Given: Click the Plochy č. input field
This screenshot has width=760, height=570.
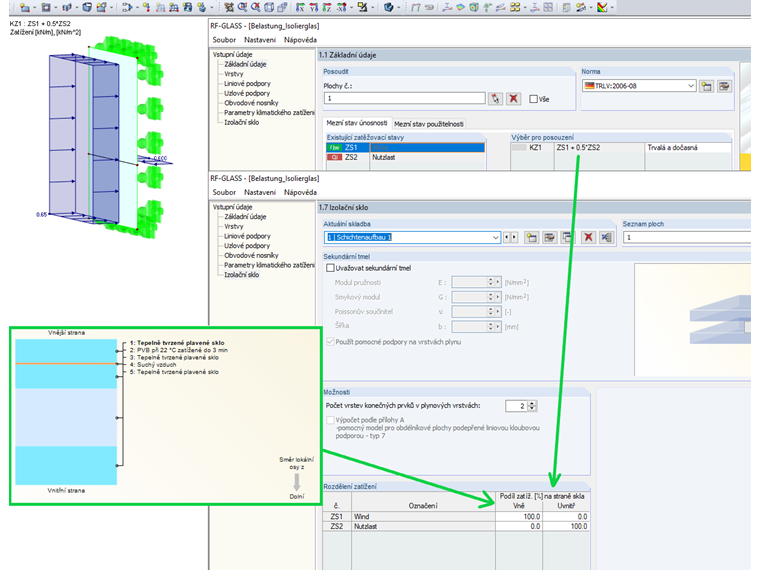Looking at the screenshot, I should (404, 98).
